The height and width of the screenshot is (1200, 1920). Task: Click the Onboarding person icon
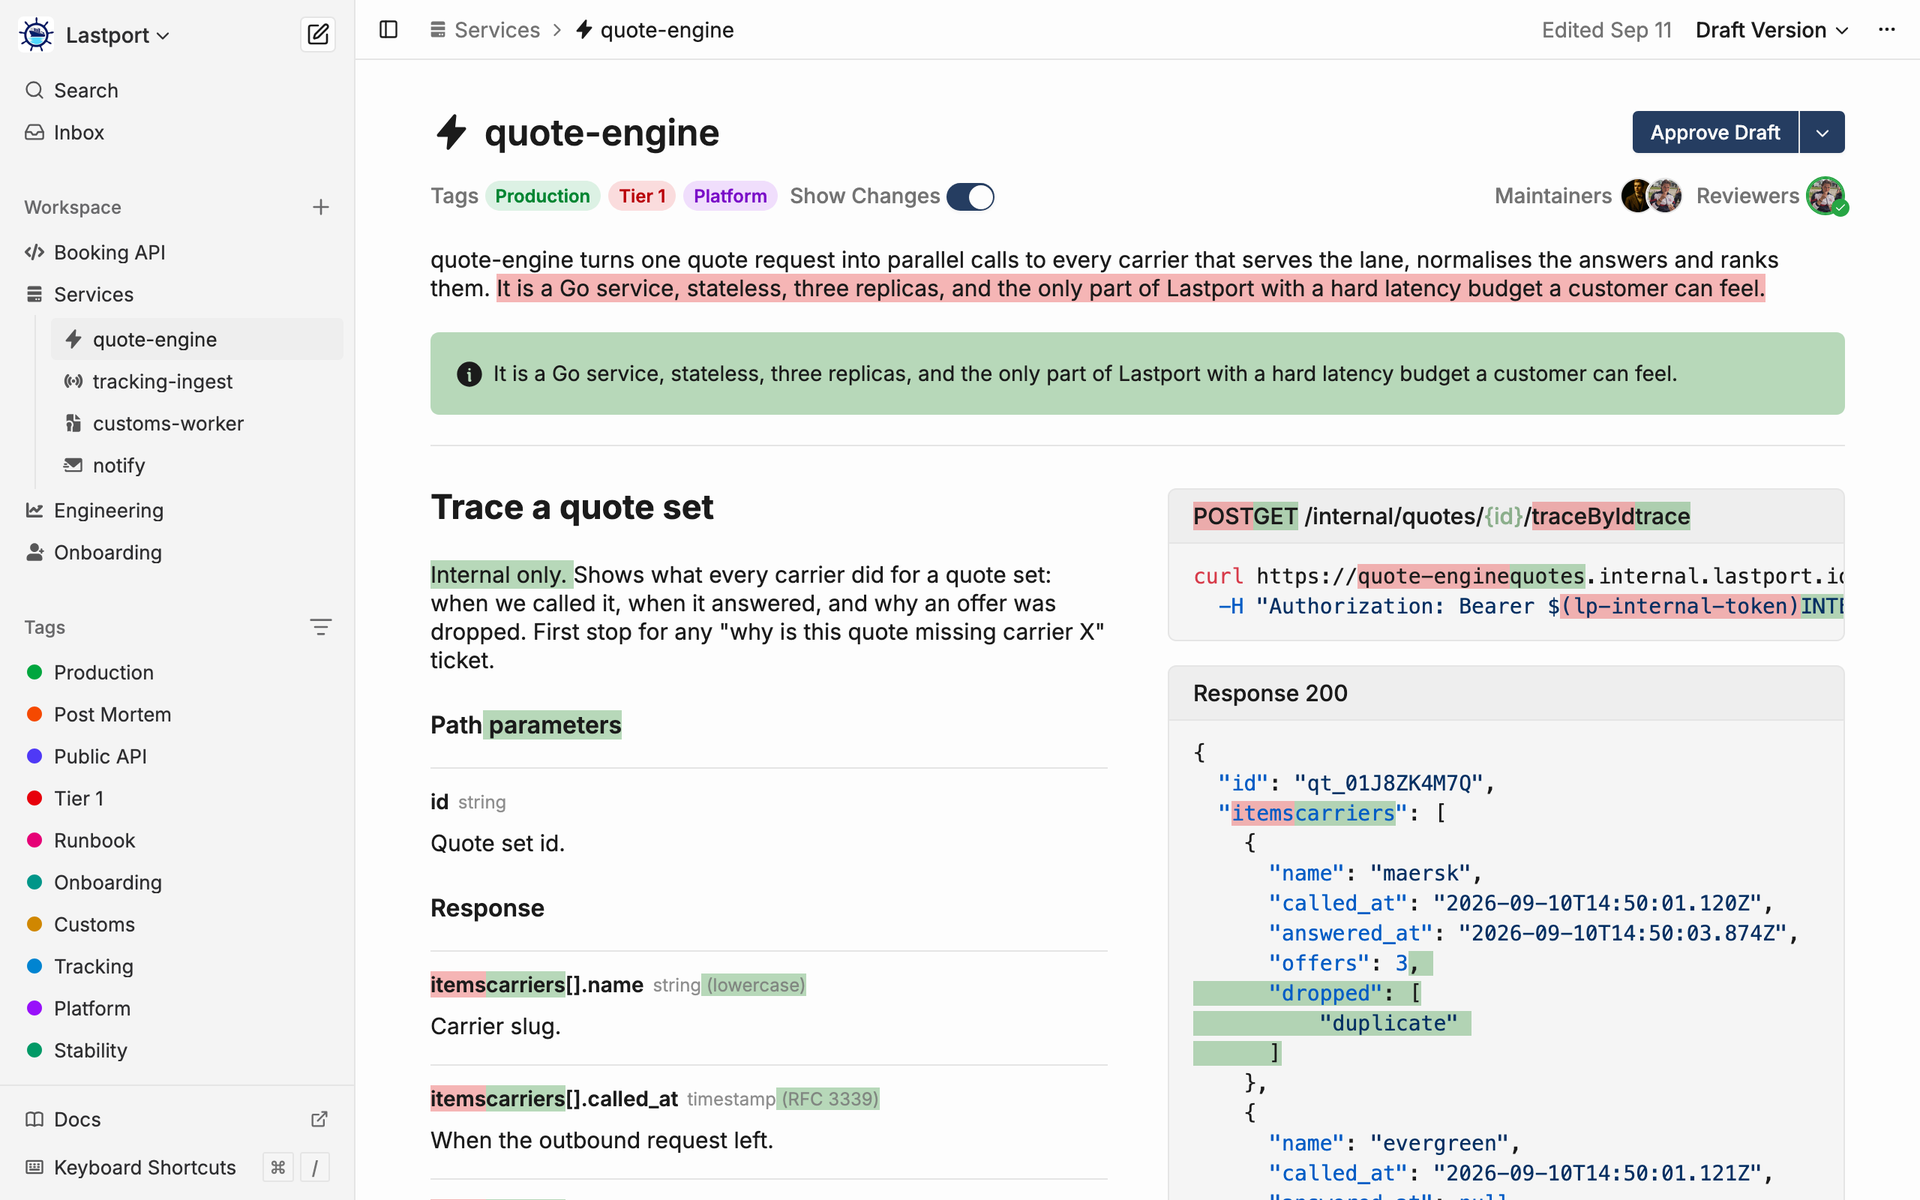coord(35,552)
